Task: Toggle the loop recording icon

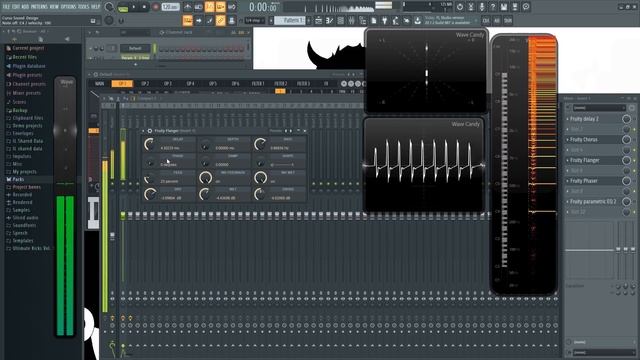Action: pos(231,7)
